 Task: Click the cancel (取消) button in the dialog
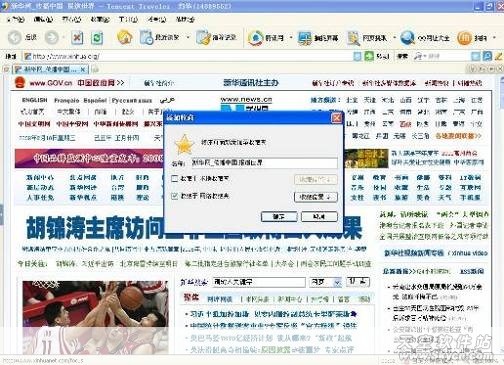(x=319, y=217)
